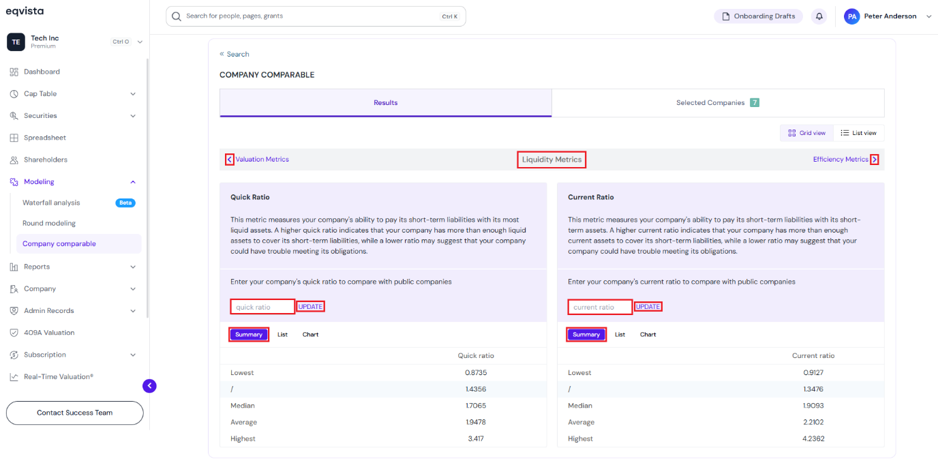Show Summary tab under Quick Ratio
The image size is (938, 461).
[249, 335]
